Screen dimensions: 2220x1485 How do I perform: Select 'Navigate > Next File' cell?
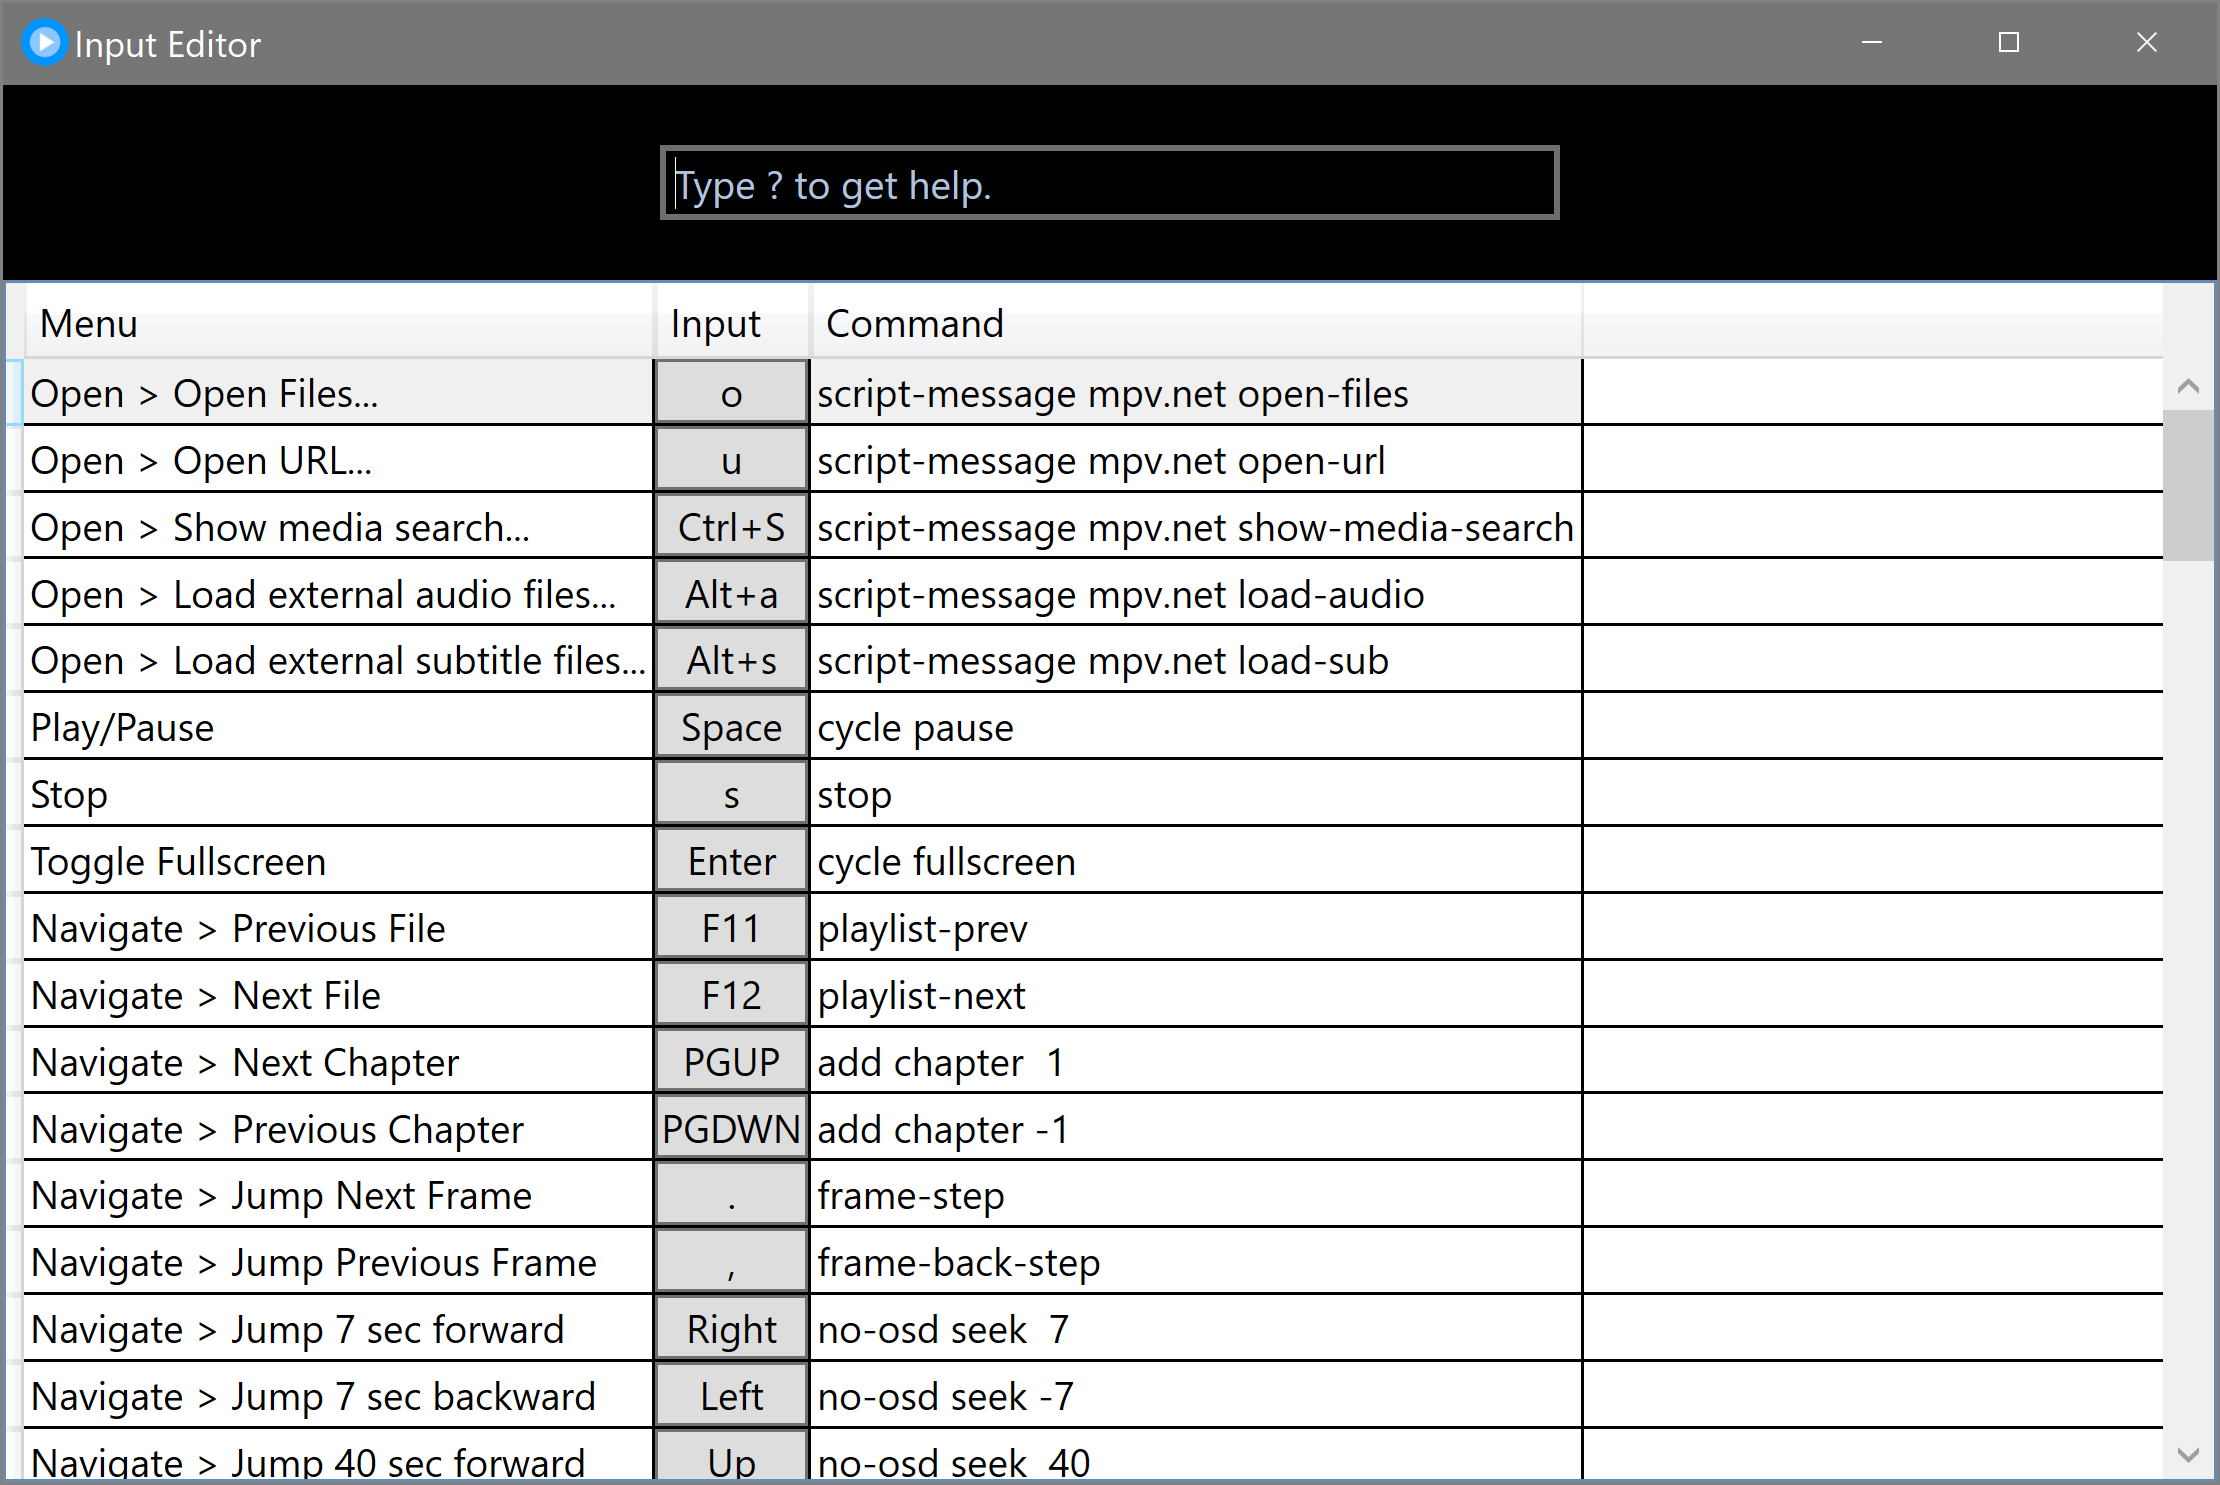click(x=338, y=995)
